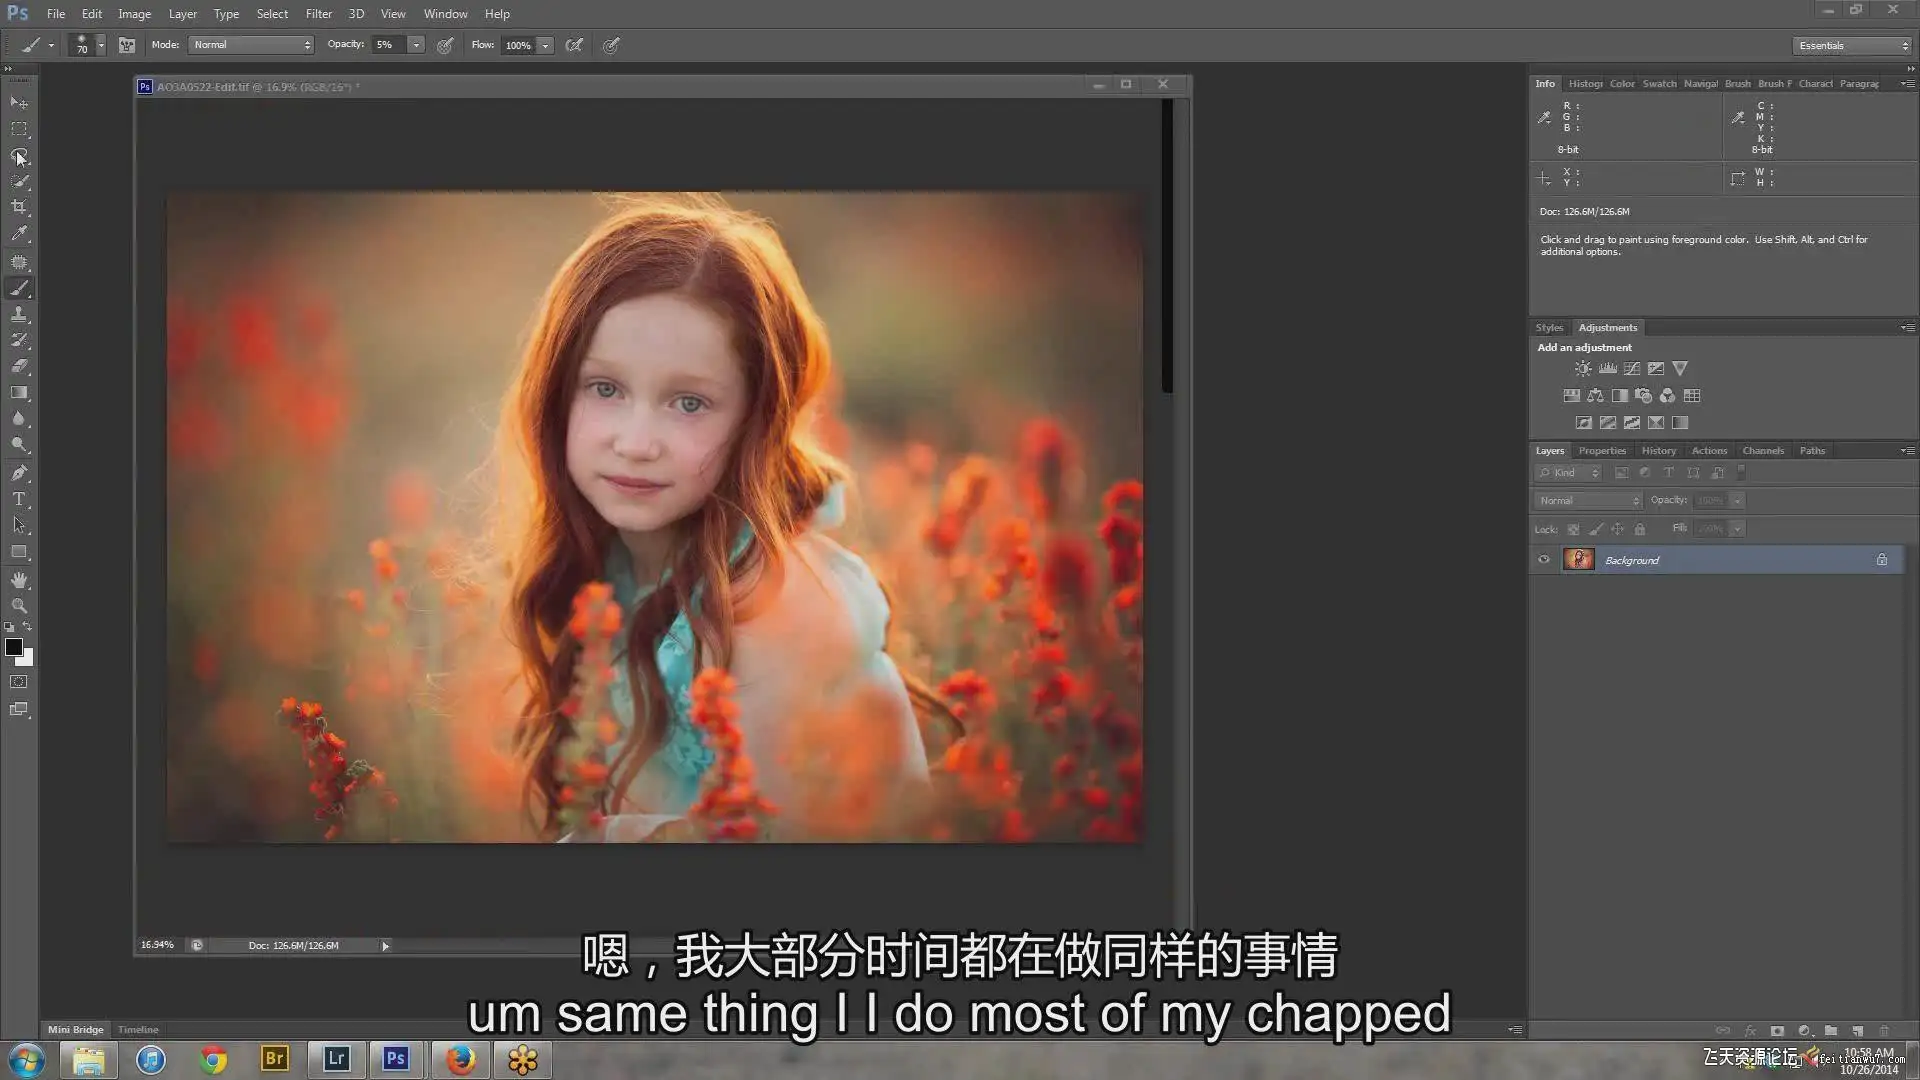Switch to the Channels tab
The height and width of the screenshot is (1080, 1920).
(x=1762, y=451)
